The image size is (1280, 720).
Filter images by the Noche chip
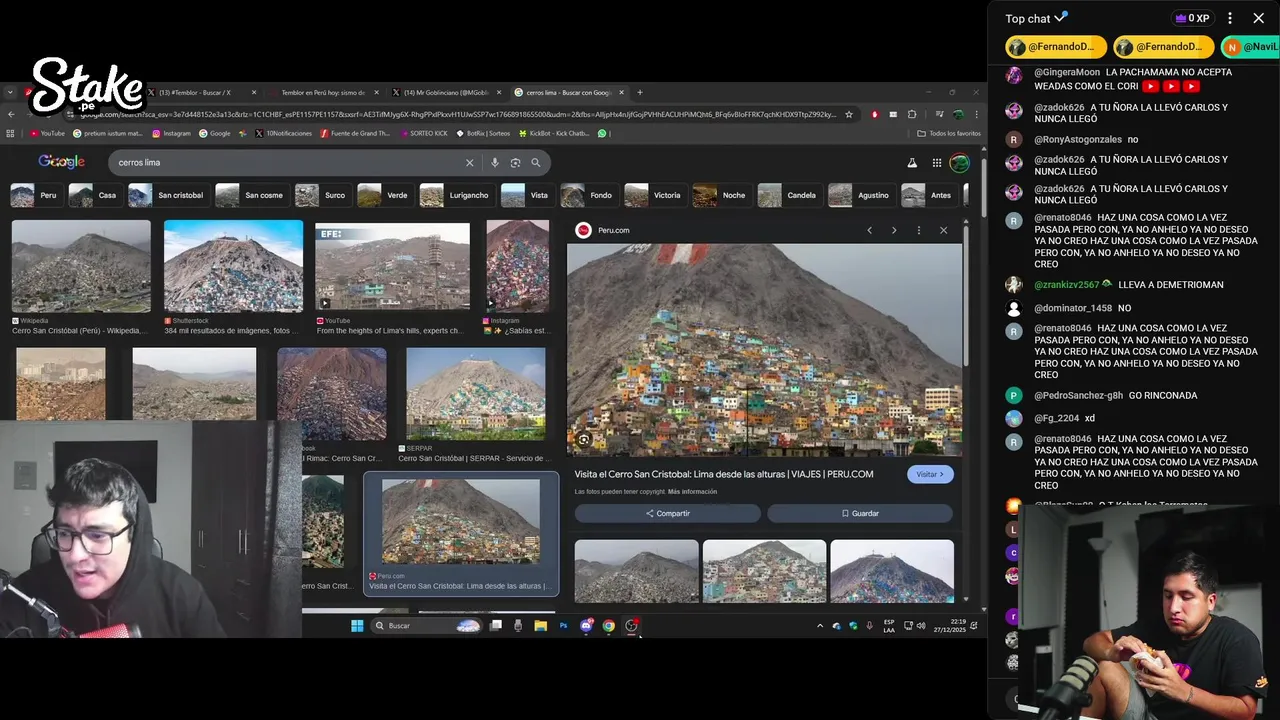point(720,195)
